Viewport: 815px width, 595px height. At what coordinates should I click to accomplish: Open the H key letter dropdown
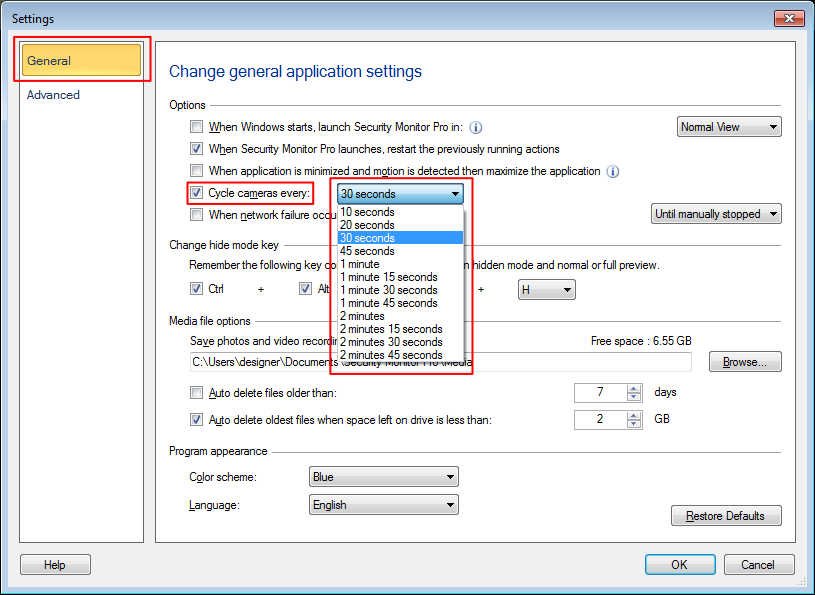[546, 289]
